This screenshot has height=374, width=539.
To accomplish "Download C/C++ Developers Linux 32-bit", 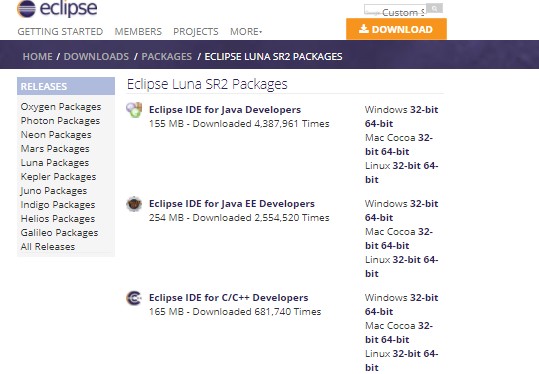I will click(407, 354).
